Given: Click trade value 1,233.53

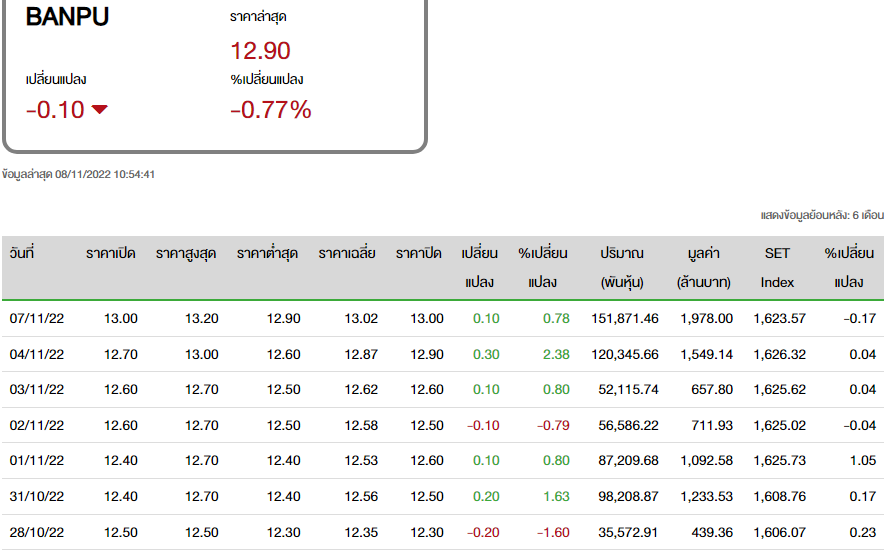Looking at the screenshot, I should (706, 497).
